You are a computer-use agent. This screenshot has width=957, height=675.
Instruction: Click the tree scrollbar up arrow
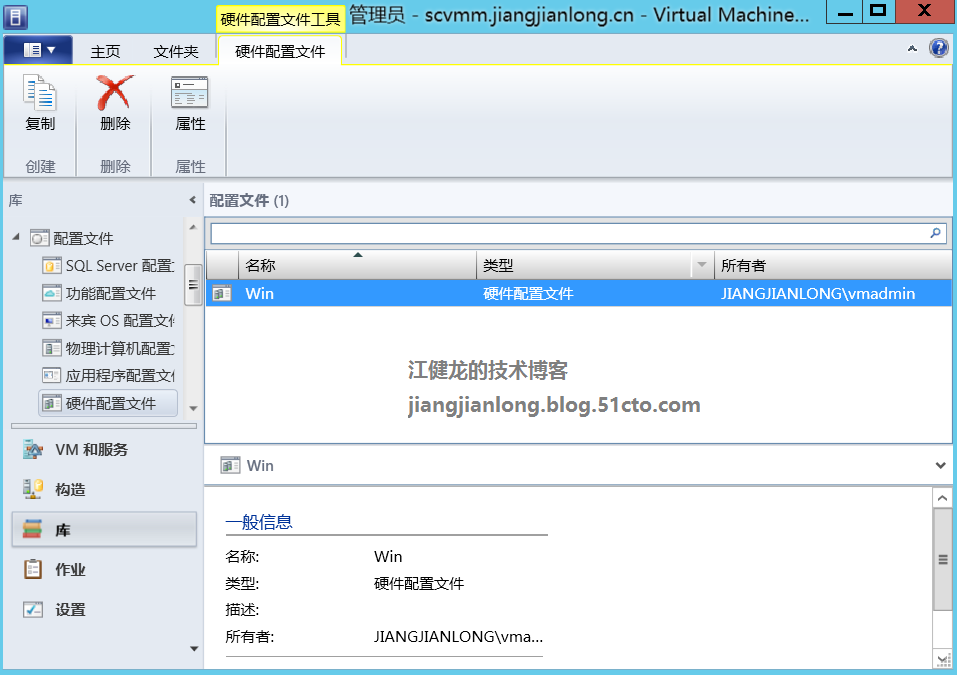click(x=193, y=227)
